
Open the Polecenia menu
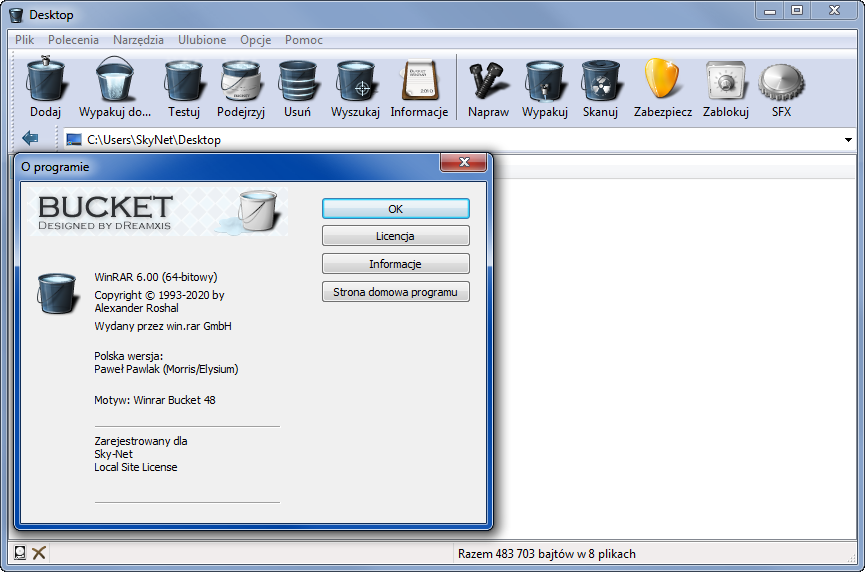coord(73,40)
